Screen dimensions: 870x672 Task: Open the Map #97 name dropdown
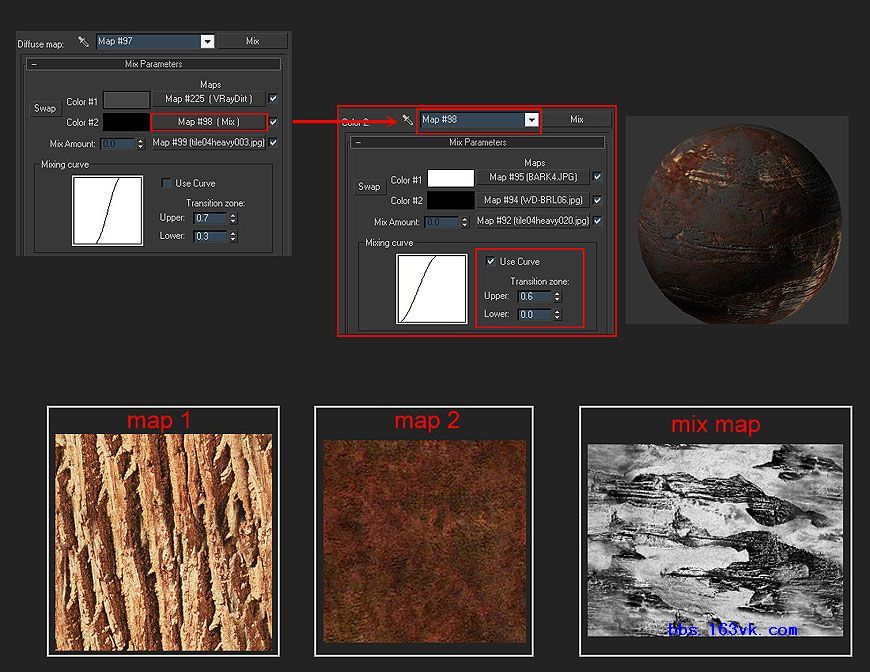coord(207,42)
